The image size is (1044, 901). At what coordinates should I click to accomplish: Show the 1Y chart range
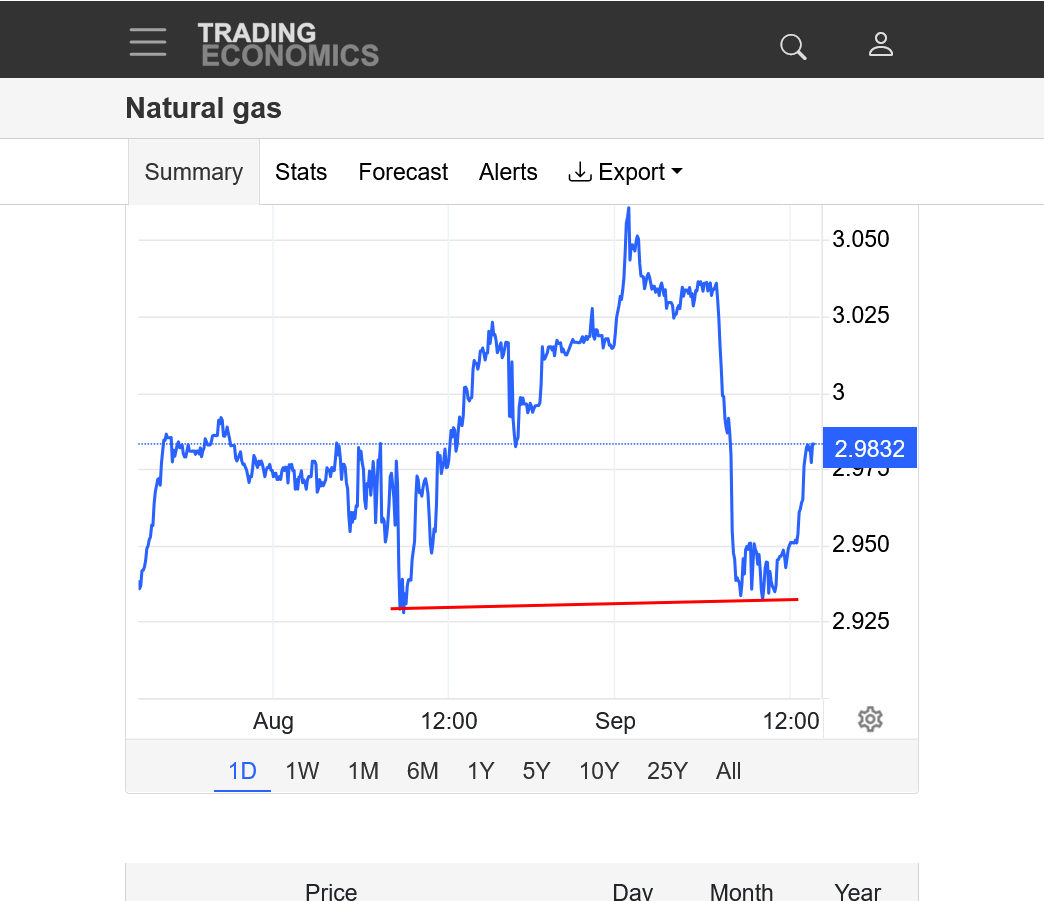(481, 771)
